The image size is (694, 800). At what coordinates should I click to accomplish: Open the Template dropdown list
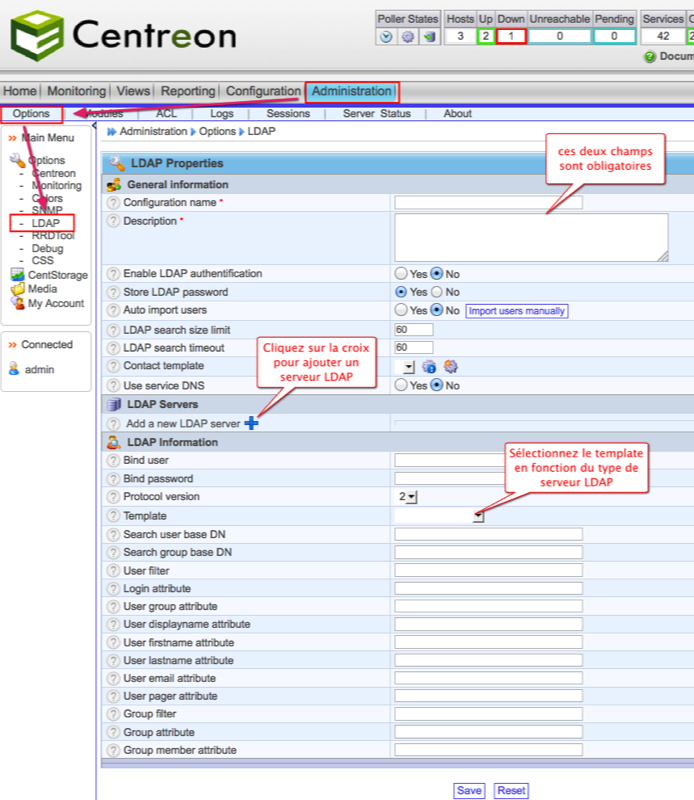[479, 516]
